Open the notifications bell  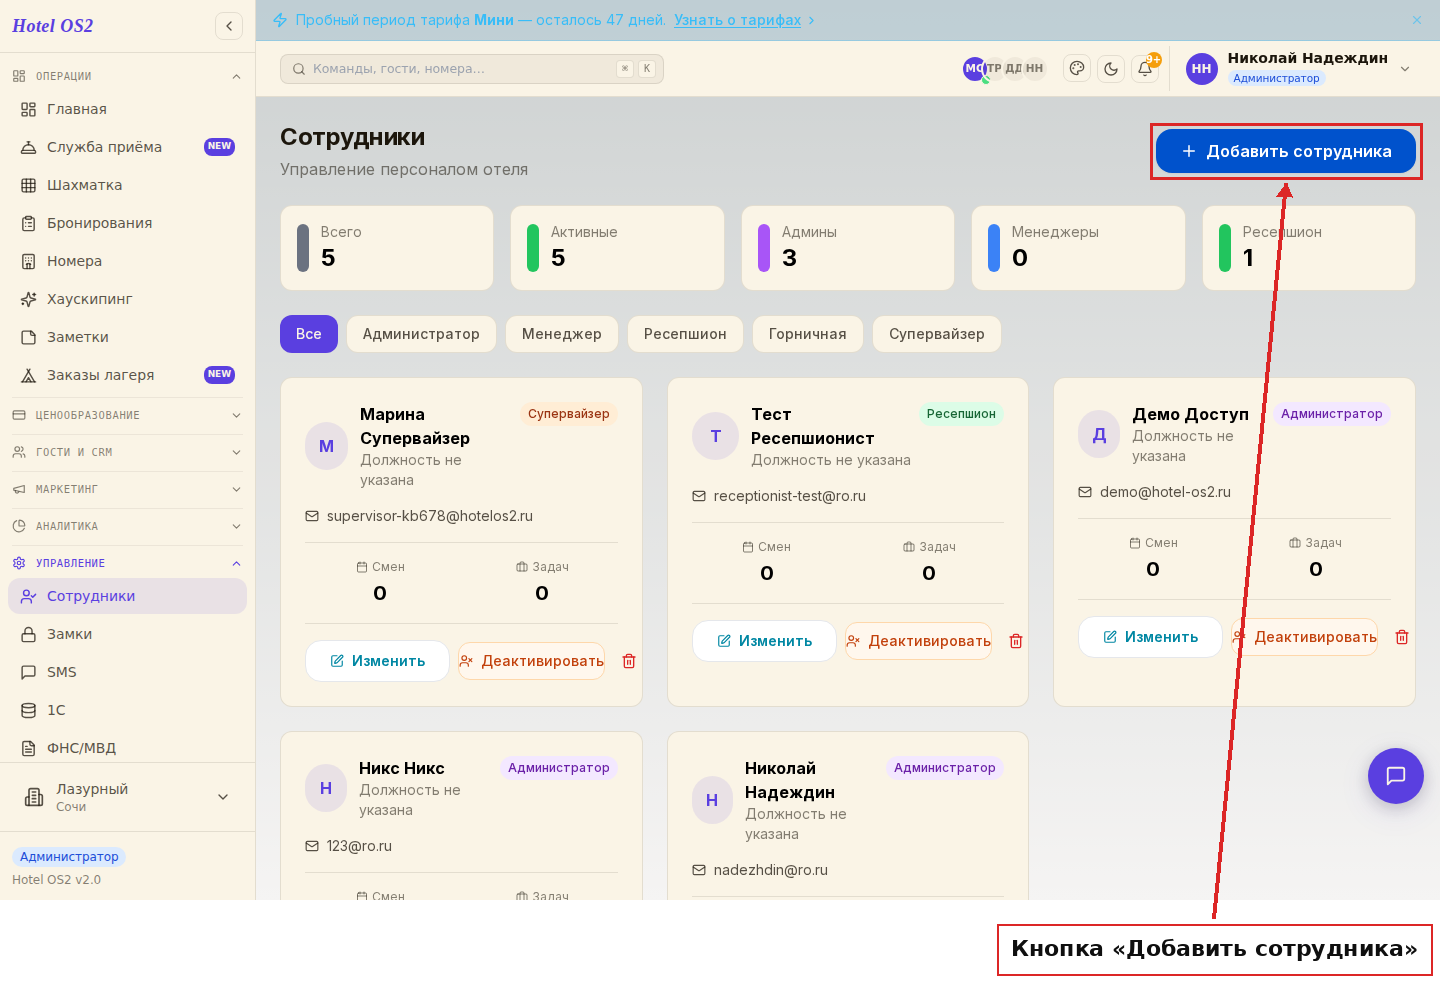click(x=1145, y=68)
